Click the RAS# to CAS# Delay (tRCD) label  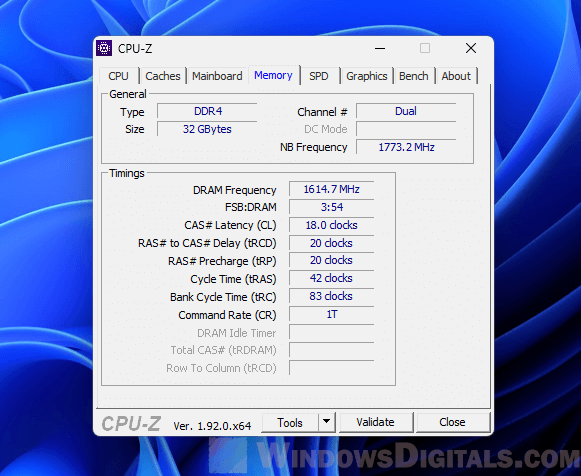click(207, 243)
